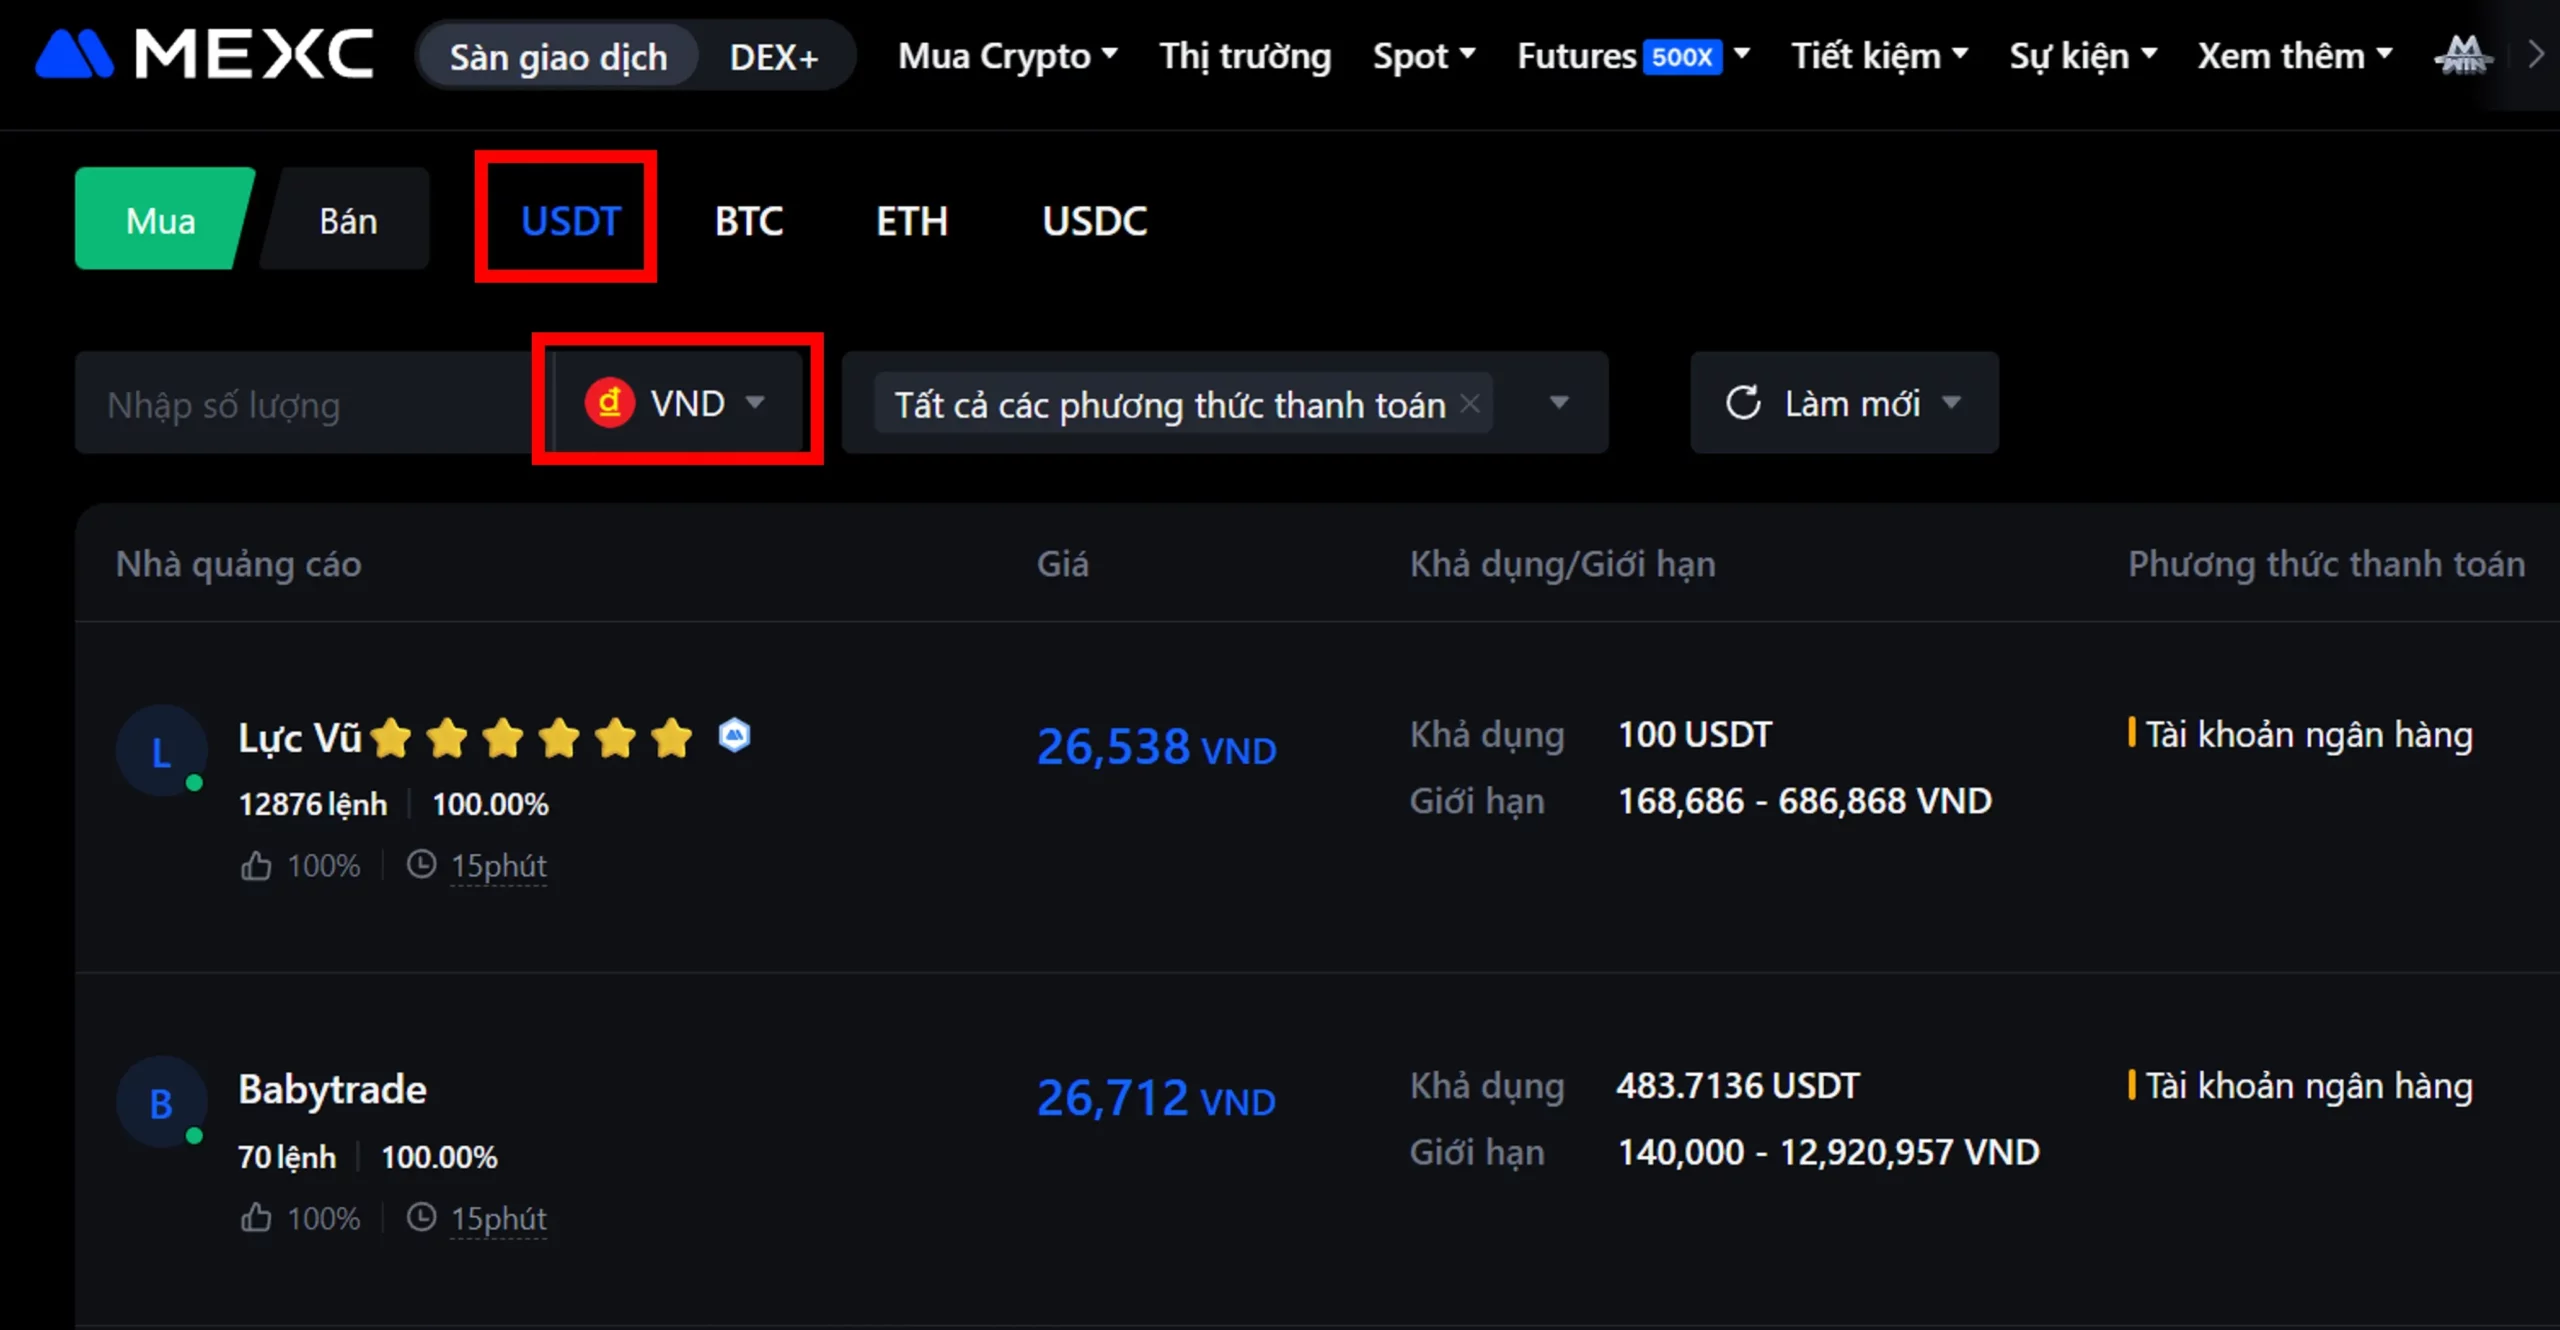2560x1330 pixels.
Task: Open Babytrade's avatar
Action: (x=161, y=1102)
